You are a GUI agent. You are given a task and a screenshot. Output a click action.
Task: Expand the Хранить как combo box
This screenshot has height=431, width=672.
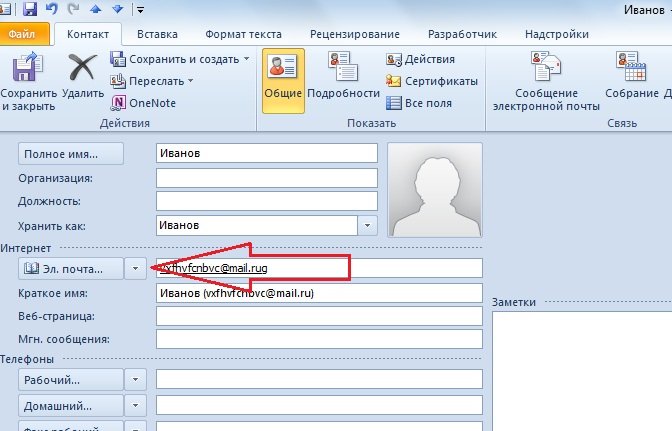click(x=367, y=226)
